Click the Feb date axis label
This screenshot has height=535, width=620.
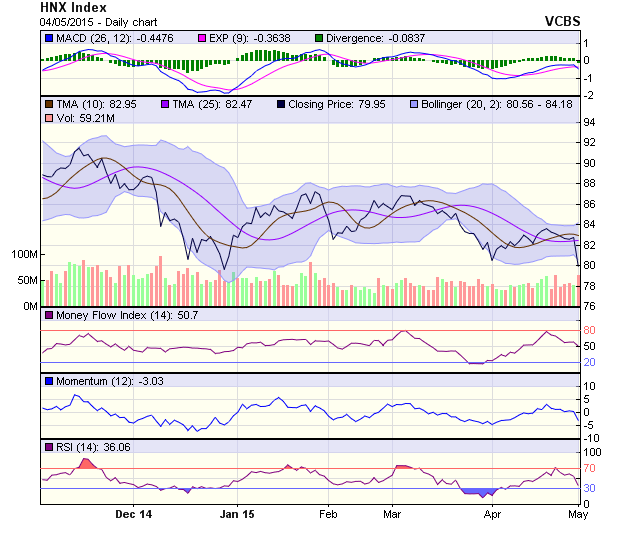[x=327, y=515]
